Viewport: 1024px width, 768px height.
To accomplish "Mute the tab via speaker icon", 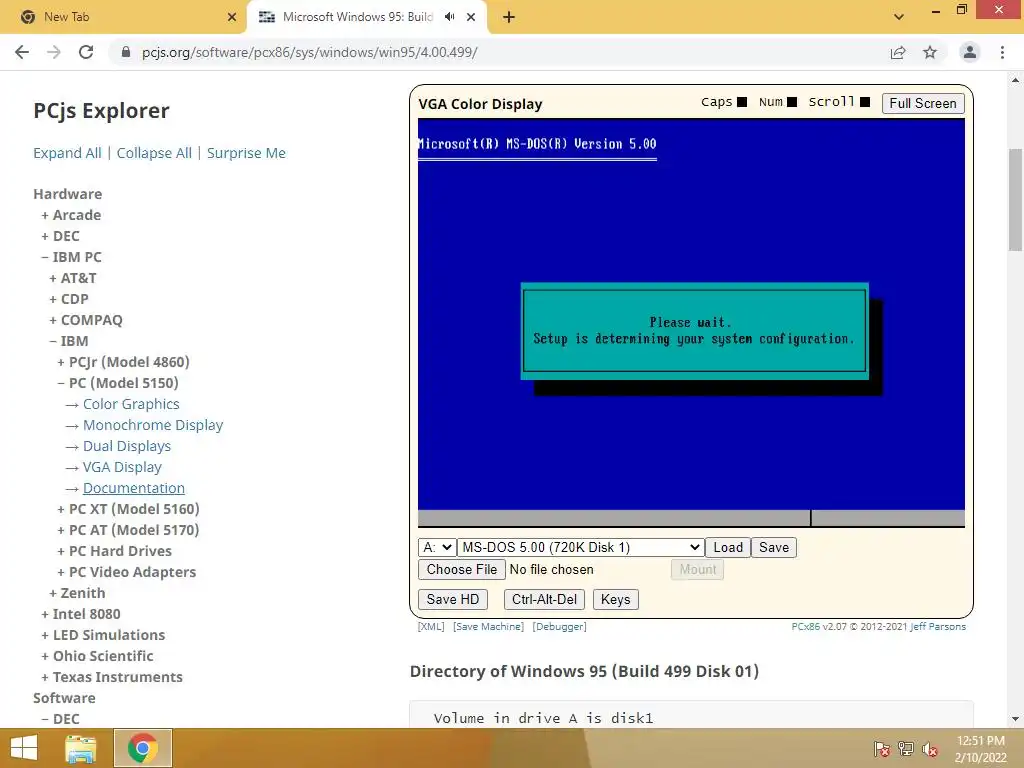I will (450, 17).
